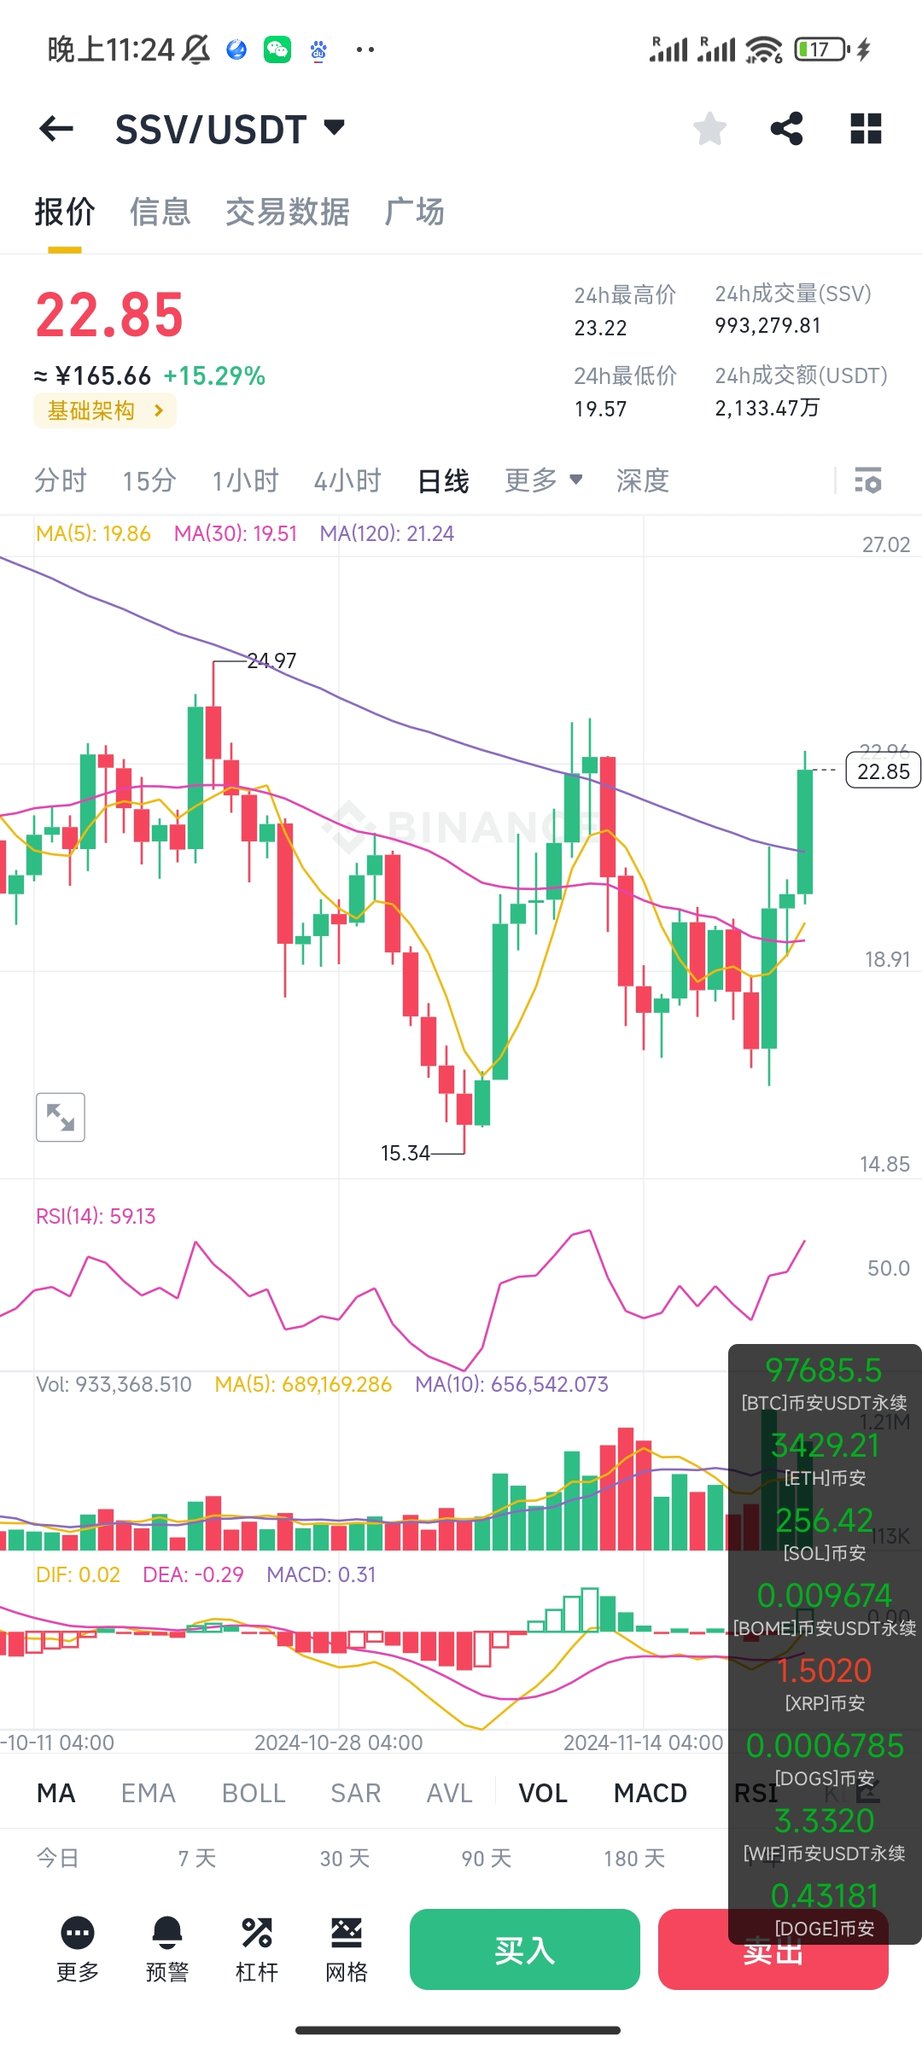
Task: Select the 30 天 performance range
Action: 345,1858
